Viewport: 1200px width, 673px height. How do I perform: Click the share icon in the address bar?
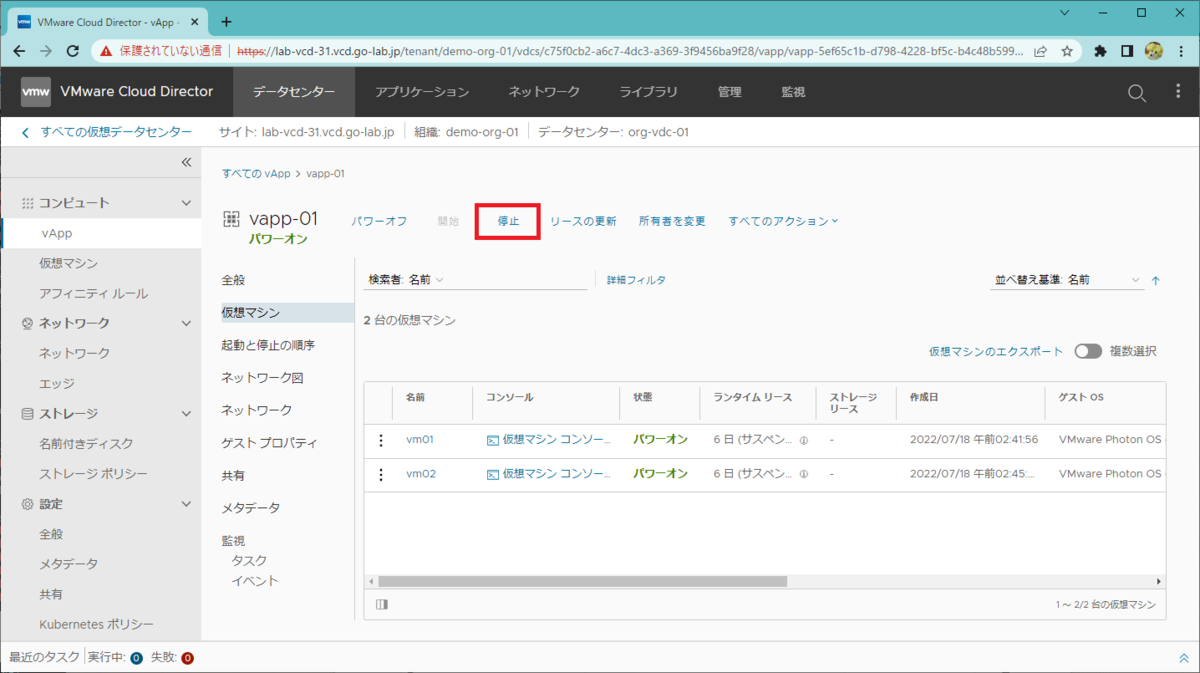pyautogui.click(x=1041, y=51)
